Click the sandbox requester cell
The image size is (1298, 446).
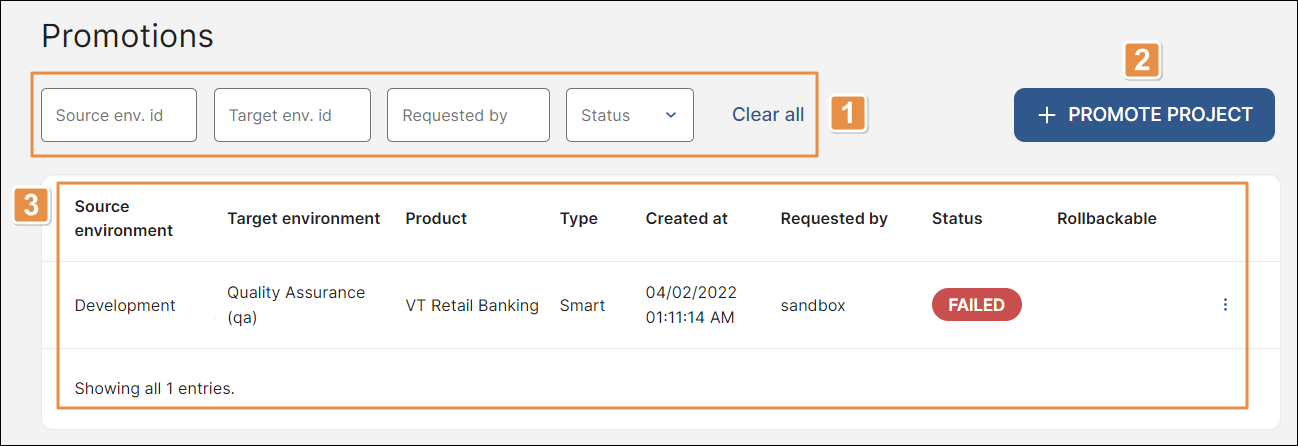[x=812, y=305]
